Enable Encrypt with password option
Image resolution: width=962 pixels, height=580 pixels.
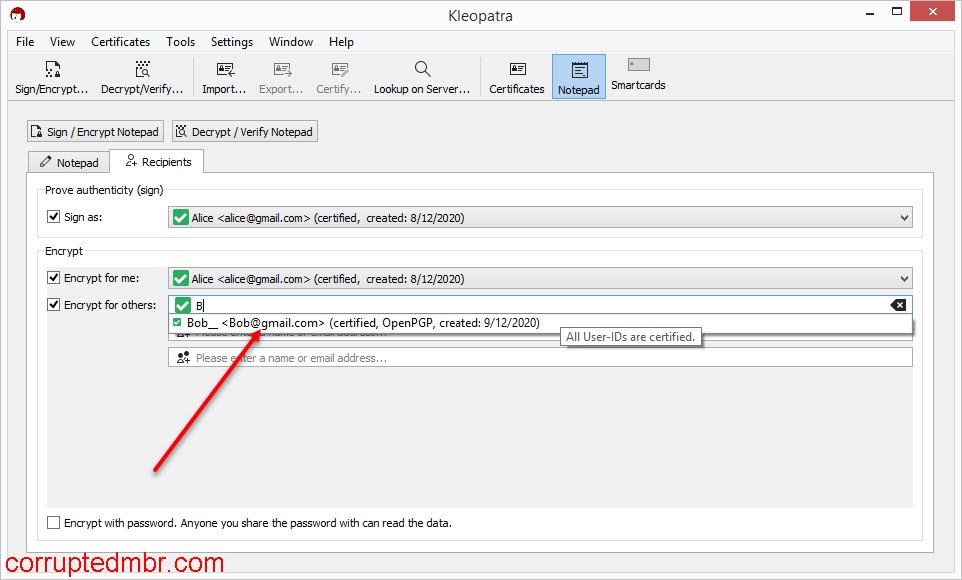click(54, 522)
